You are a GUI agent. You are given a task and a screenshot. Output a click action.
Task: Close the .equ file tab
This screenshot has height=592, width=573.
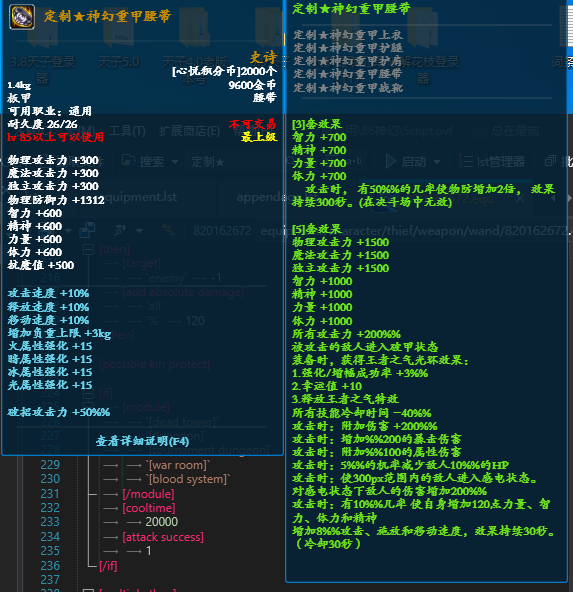pyautogui.click(x=520, y=198)
